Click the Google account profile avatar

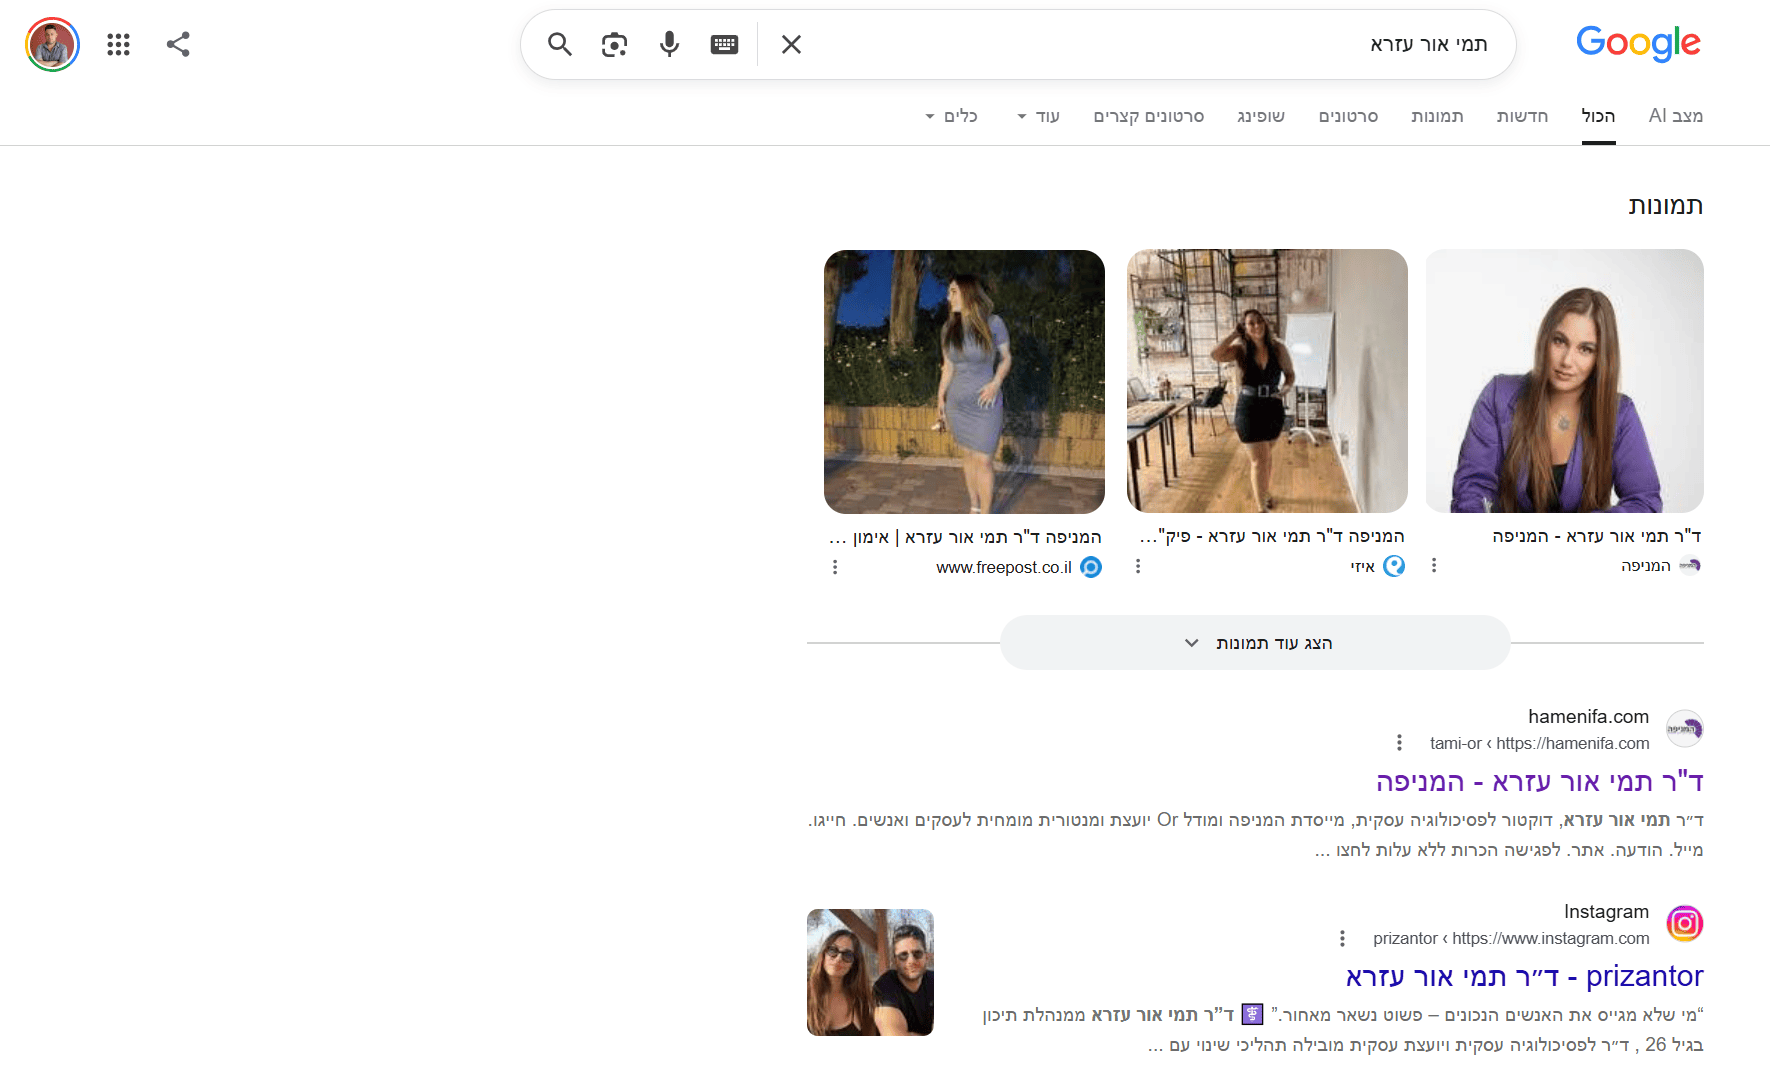(x=52, y=44)
